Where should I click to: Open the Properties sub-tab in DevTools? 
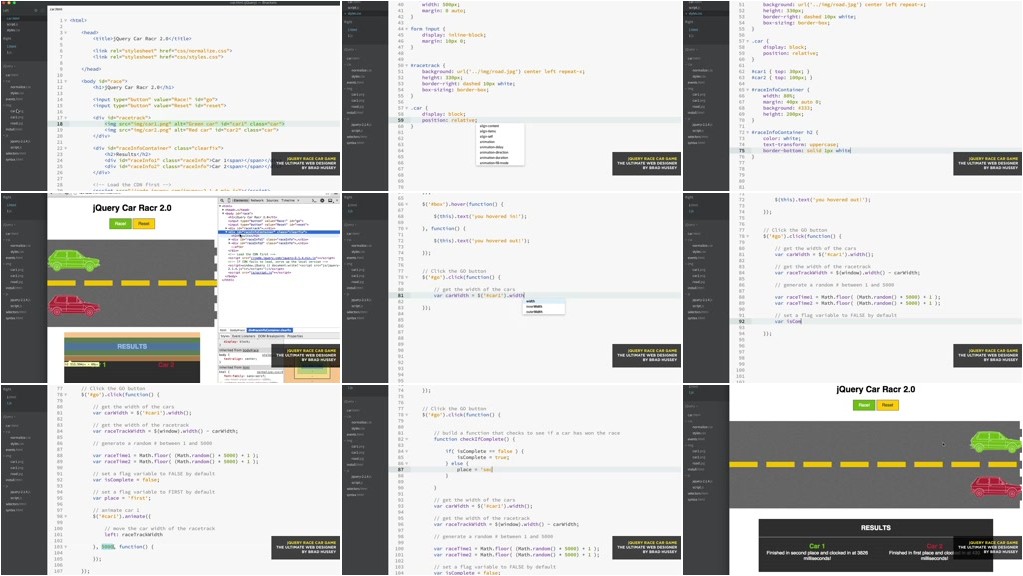point(295,336)
